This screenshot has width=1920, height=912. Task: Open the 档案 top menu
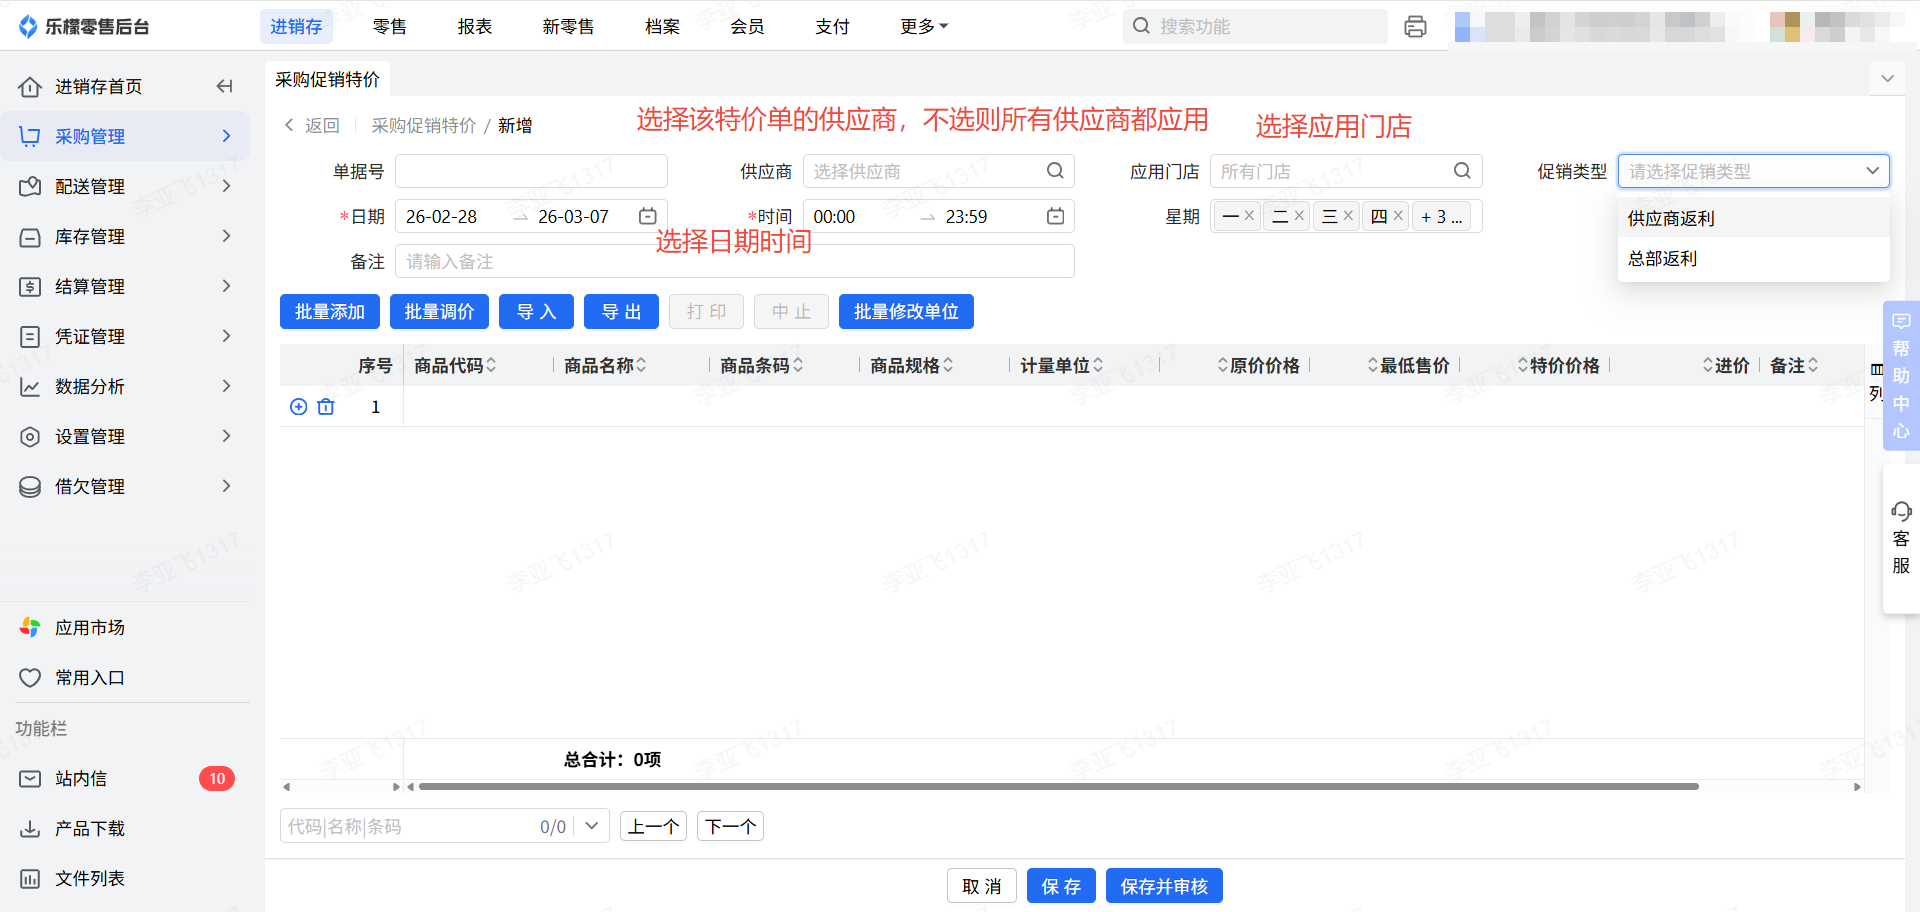[662, 27]
